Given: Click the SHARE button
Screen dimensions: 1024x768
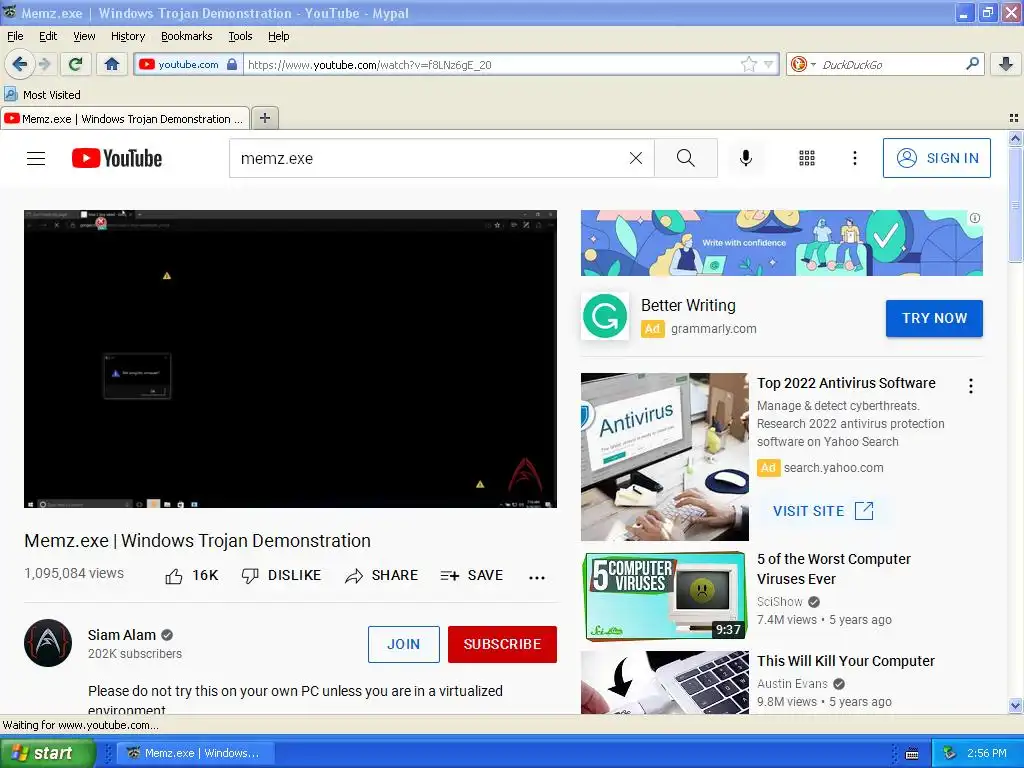Looking at the screenshot, I should click(x=381, y=575).
